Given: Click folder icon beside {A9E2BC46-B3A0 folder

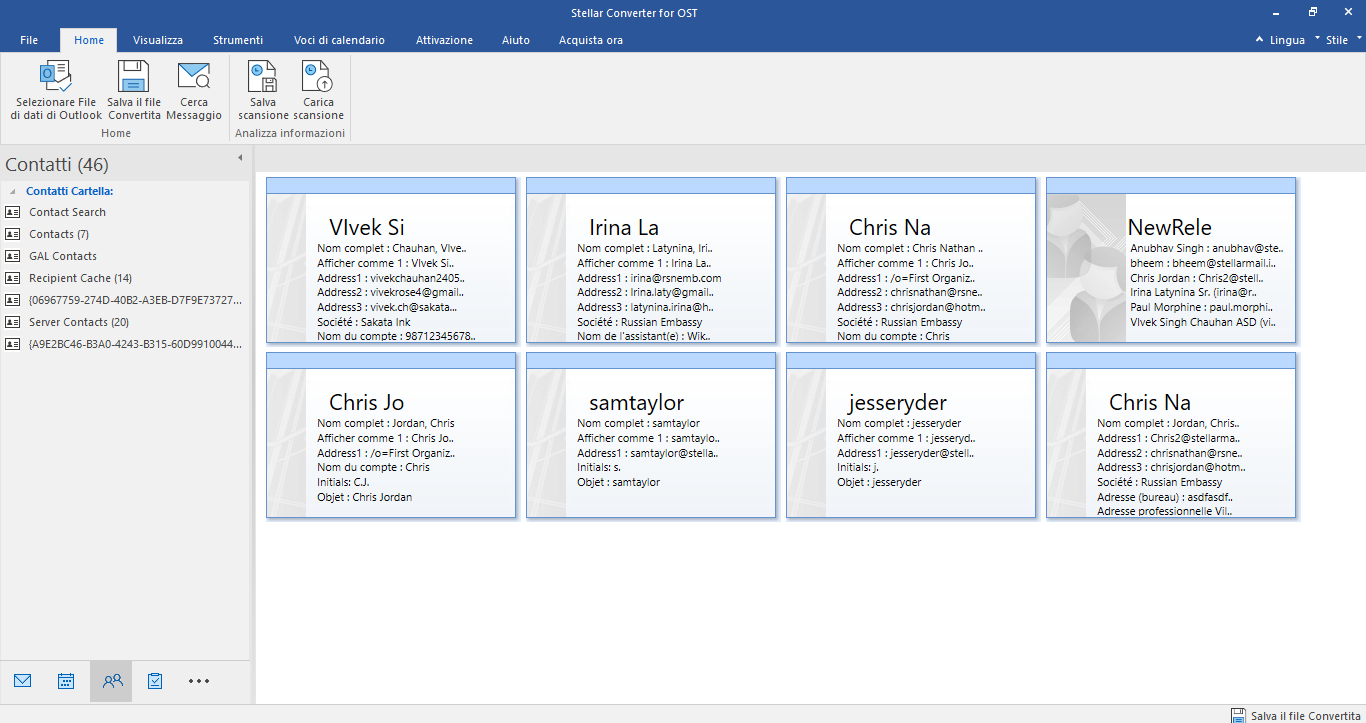Looking at the screenshot, I should tap(13, 344).
